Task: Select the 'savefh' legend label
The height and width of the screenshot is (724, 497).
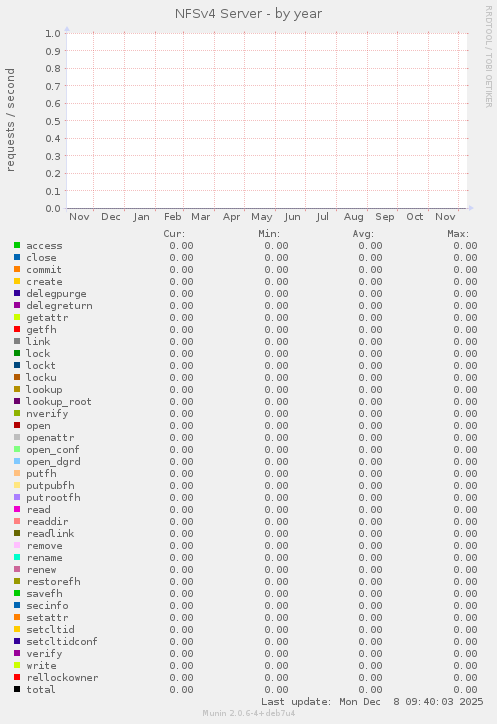Action: [x=44, y=594]
